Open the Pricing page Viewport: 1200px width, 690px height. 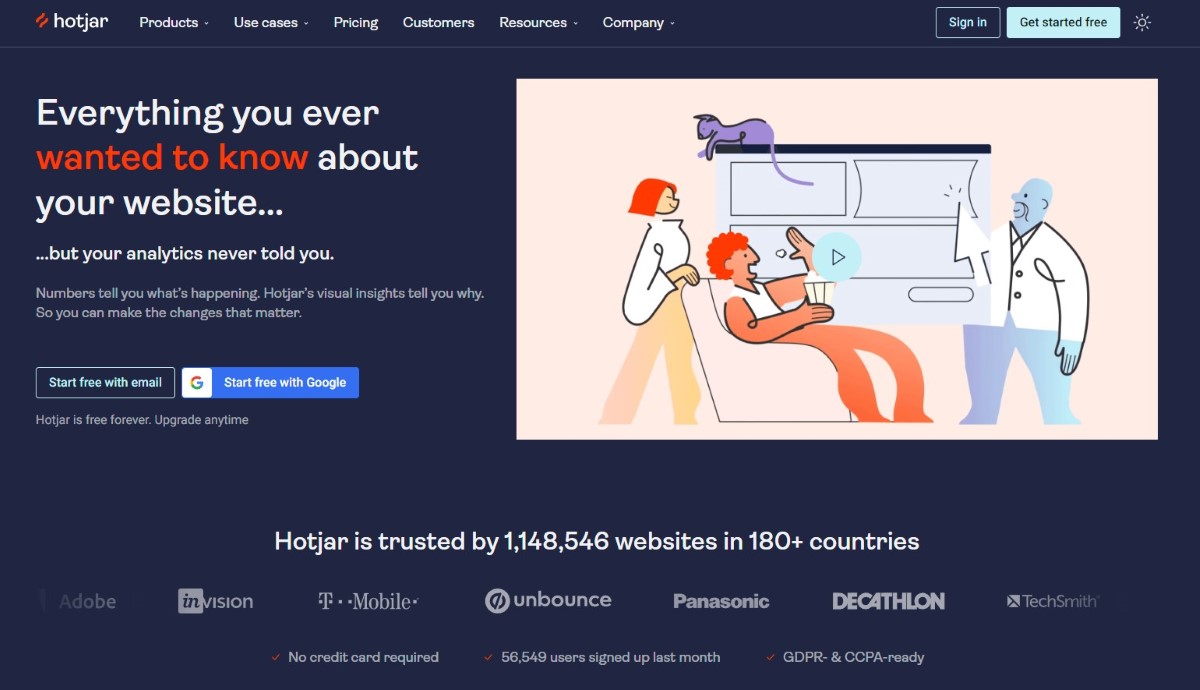356,22
